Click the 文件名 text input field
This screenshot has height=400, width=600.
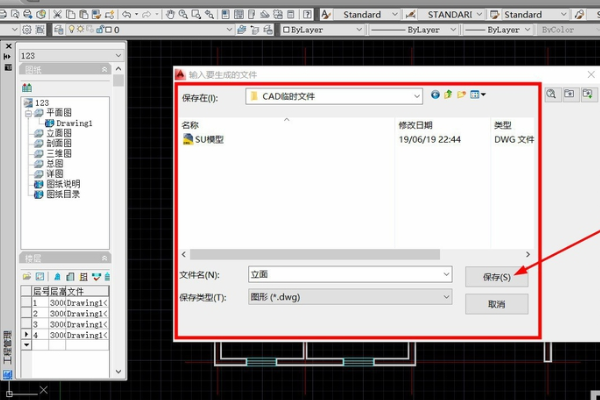(340, 274)
